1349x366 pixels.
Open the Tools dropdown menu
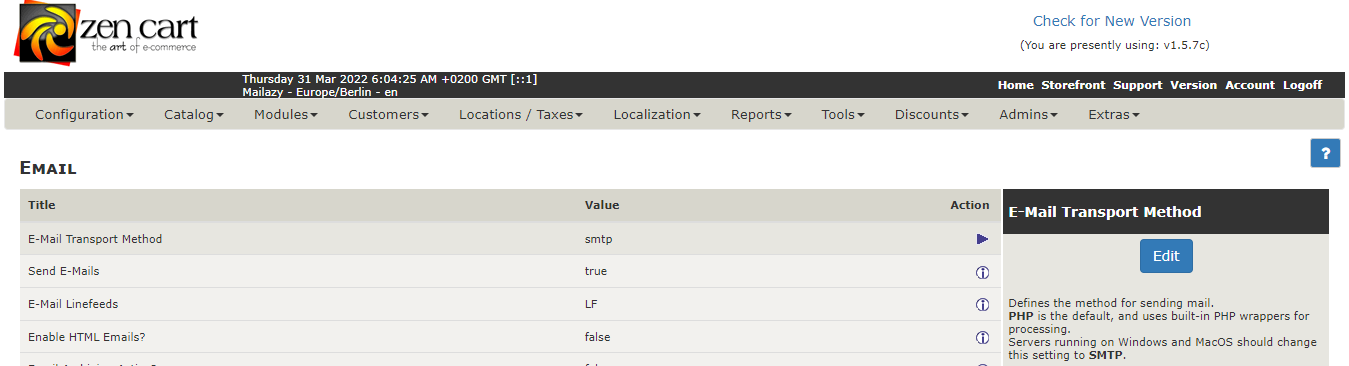click(x=843, y=115)
